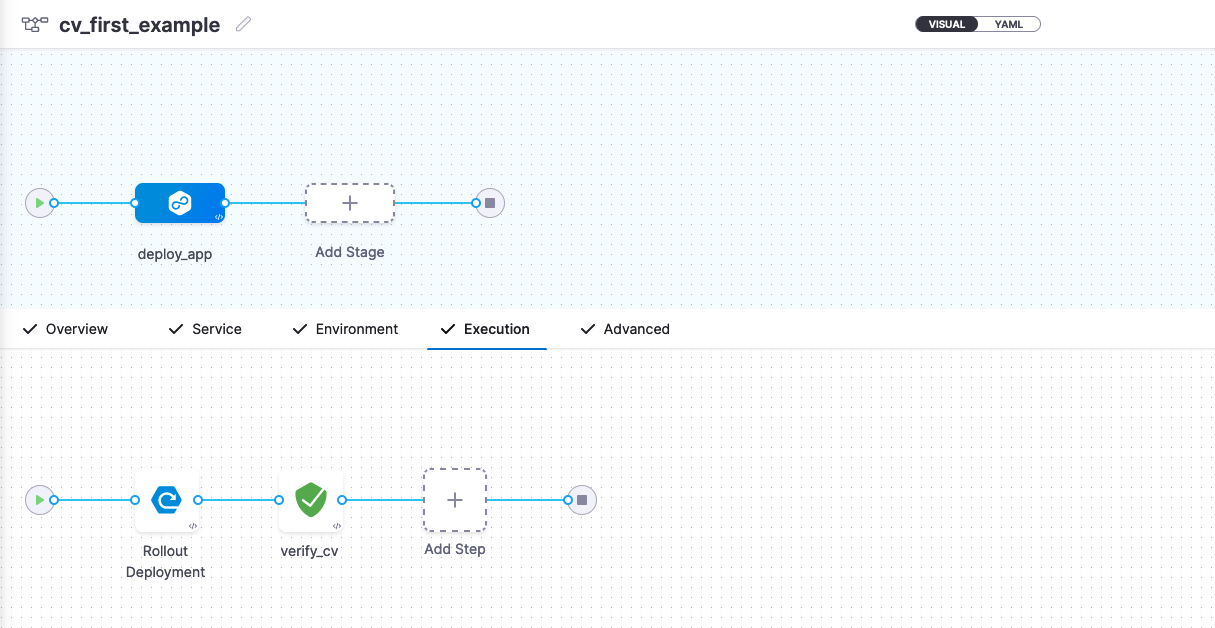Open the verify_cv step node
The width and height of the screenshot is (1215, 628).
coord(310,499)
